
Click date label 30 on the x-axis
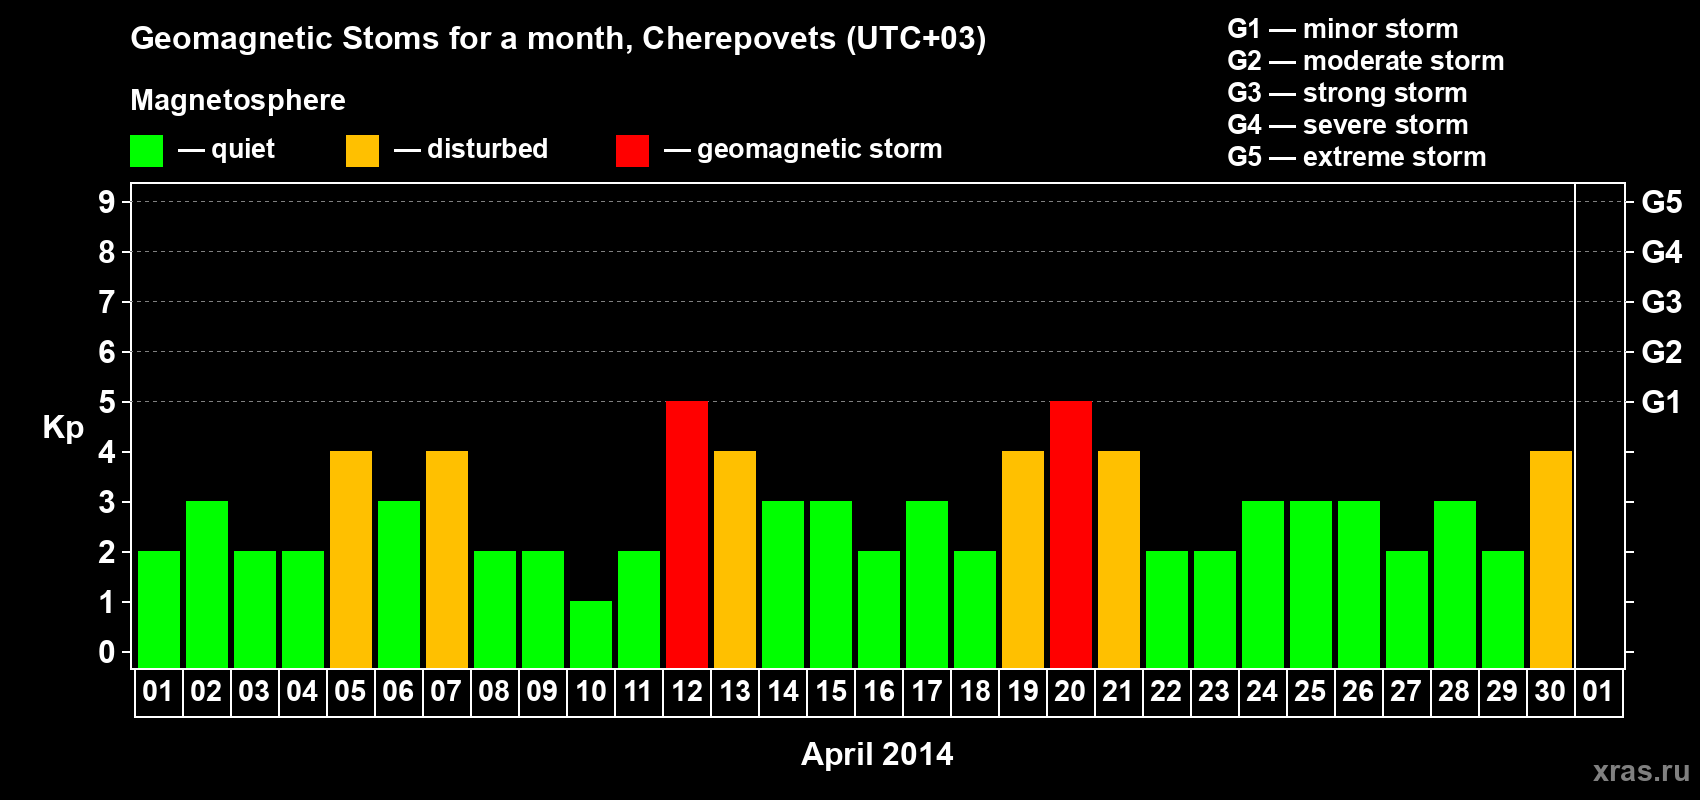[1550, 692]
